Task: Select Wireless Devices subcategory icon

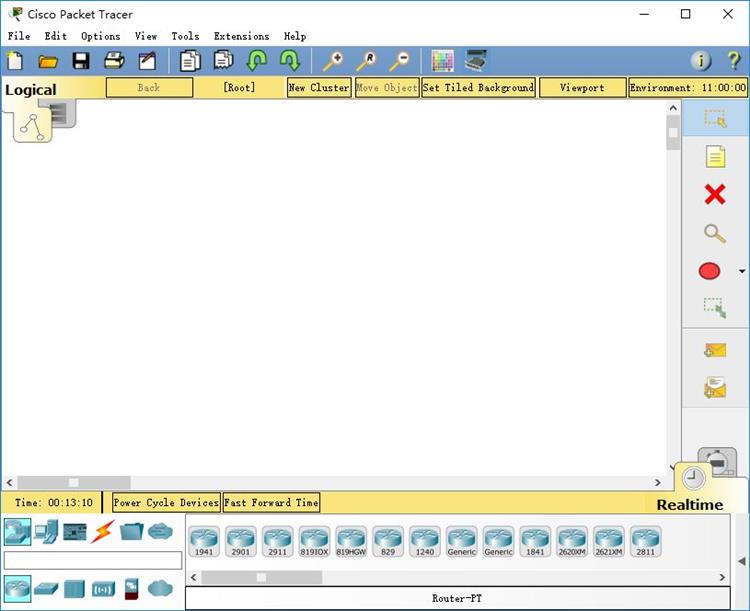Action: point(103,589)
